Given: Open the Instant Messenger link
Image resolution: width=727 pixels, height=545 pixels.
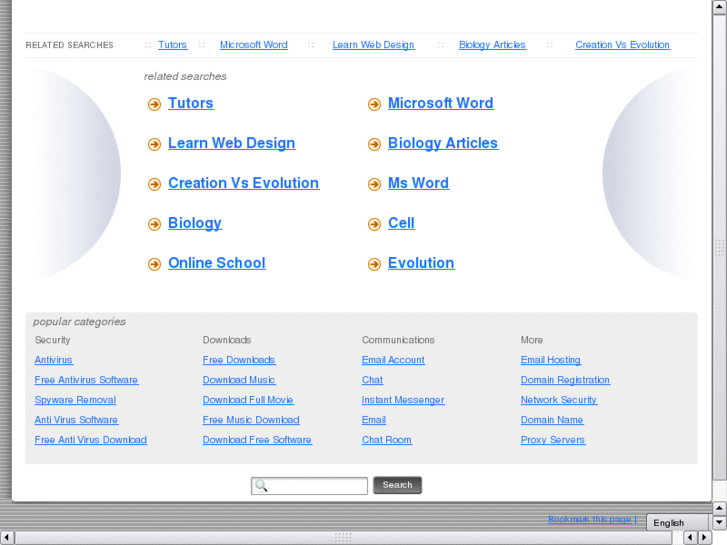Looking at the screenshot, I should (x=403, y=400).
